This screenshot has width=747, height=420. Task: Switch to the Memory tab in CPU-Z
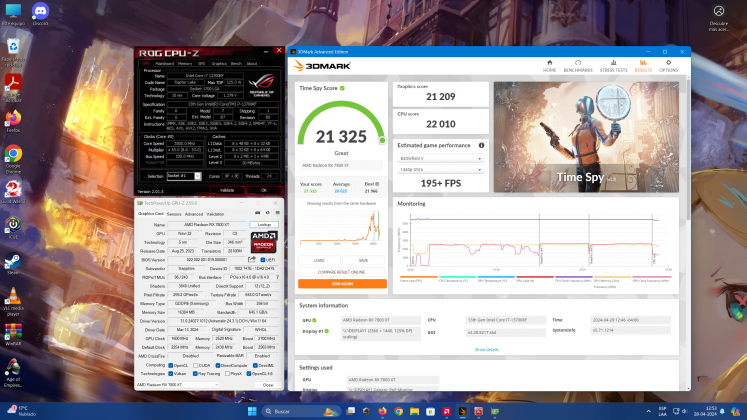185,63
